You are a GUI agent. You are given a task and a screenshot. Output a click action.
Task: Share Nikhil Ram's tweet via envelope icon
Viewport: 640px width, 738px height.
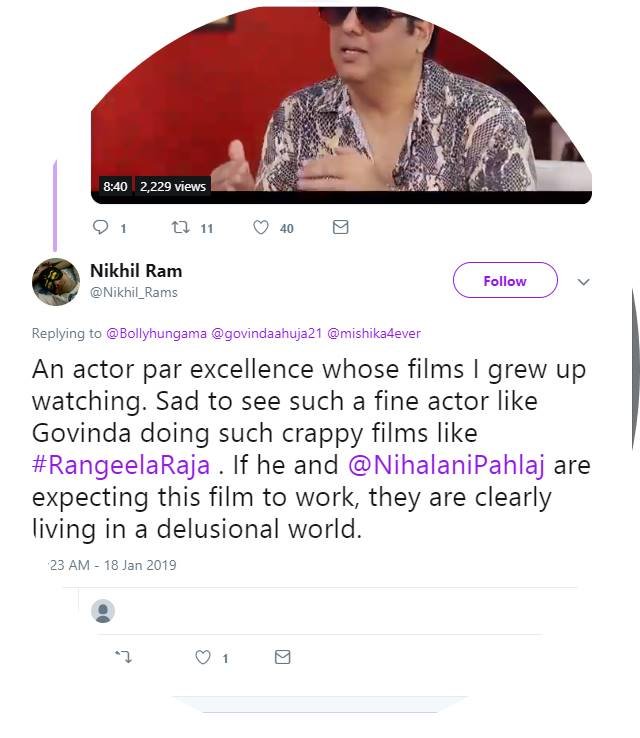(282, 657)
